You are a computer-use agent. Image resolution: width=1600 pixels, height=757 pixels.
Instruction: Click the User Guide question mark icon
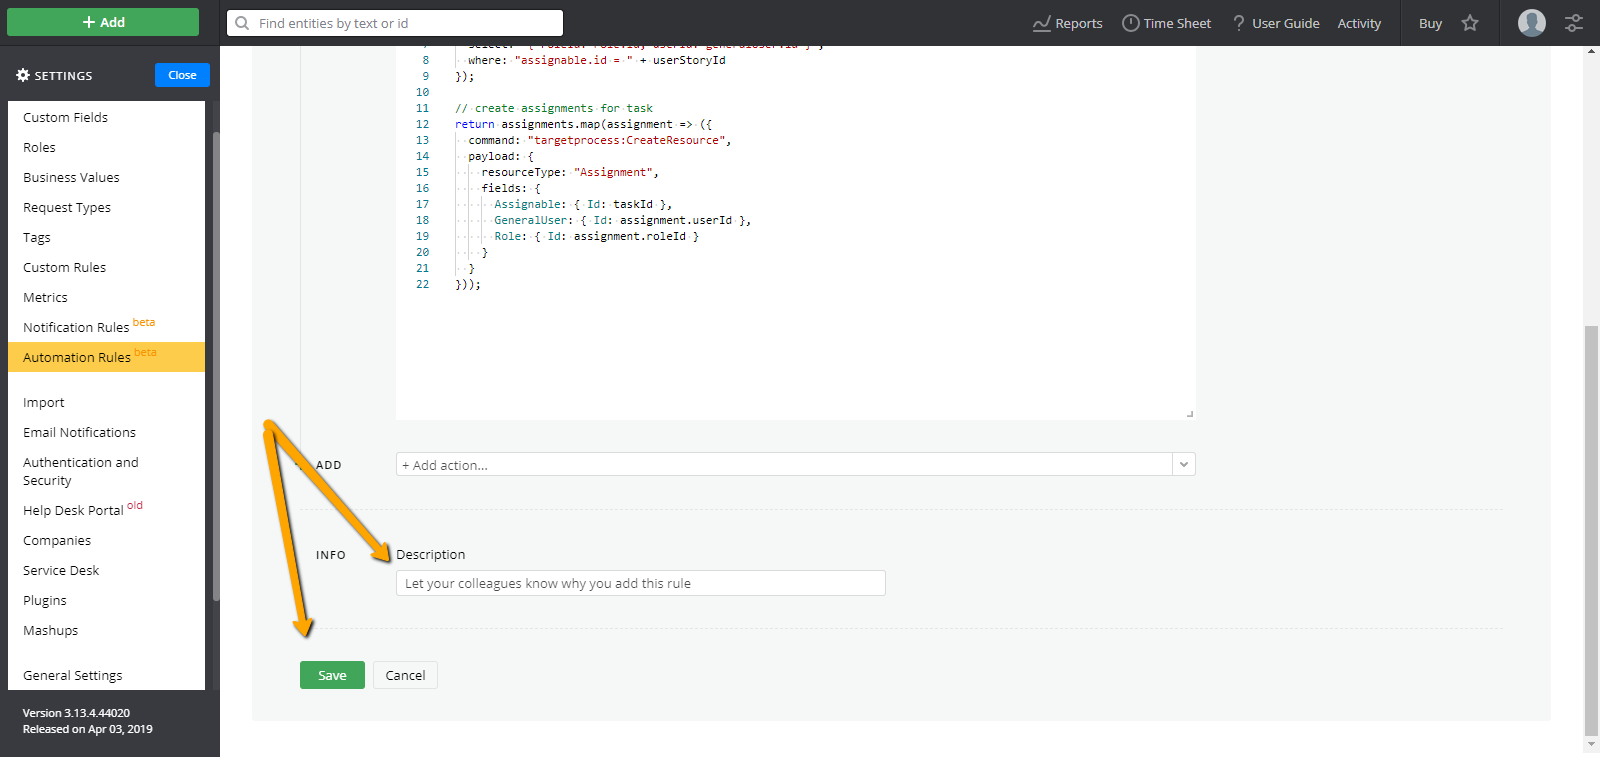click(1239, 23)
